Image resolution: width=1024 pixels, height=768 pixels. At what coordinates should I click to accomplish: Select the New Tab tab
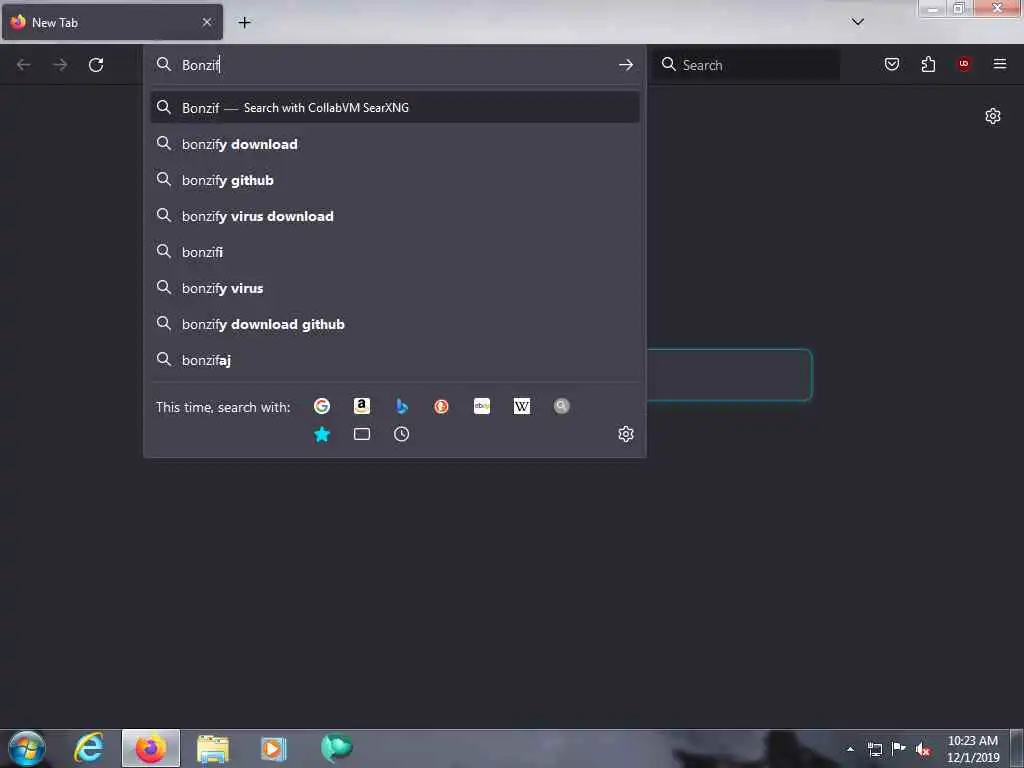point(112,22)
